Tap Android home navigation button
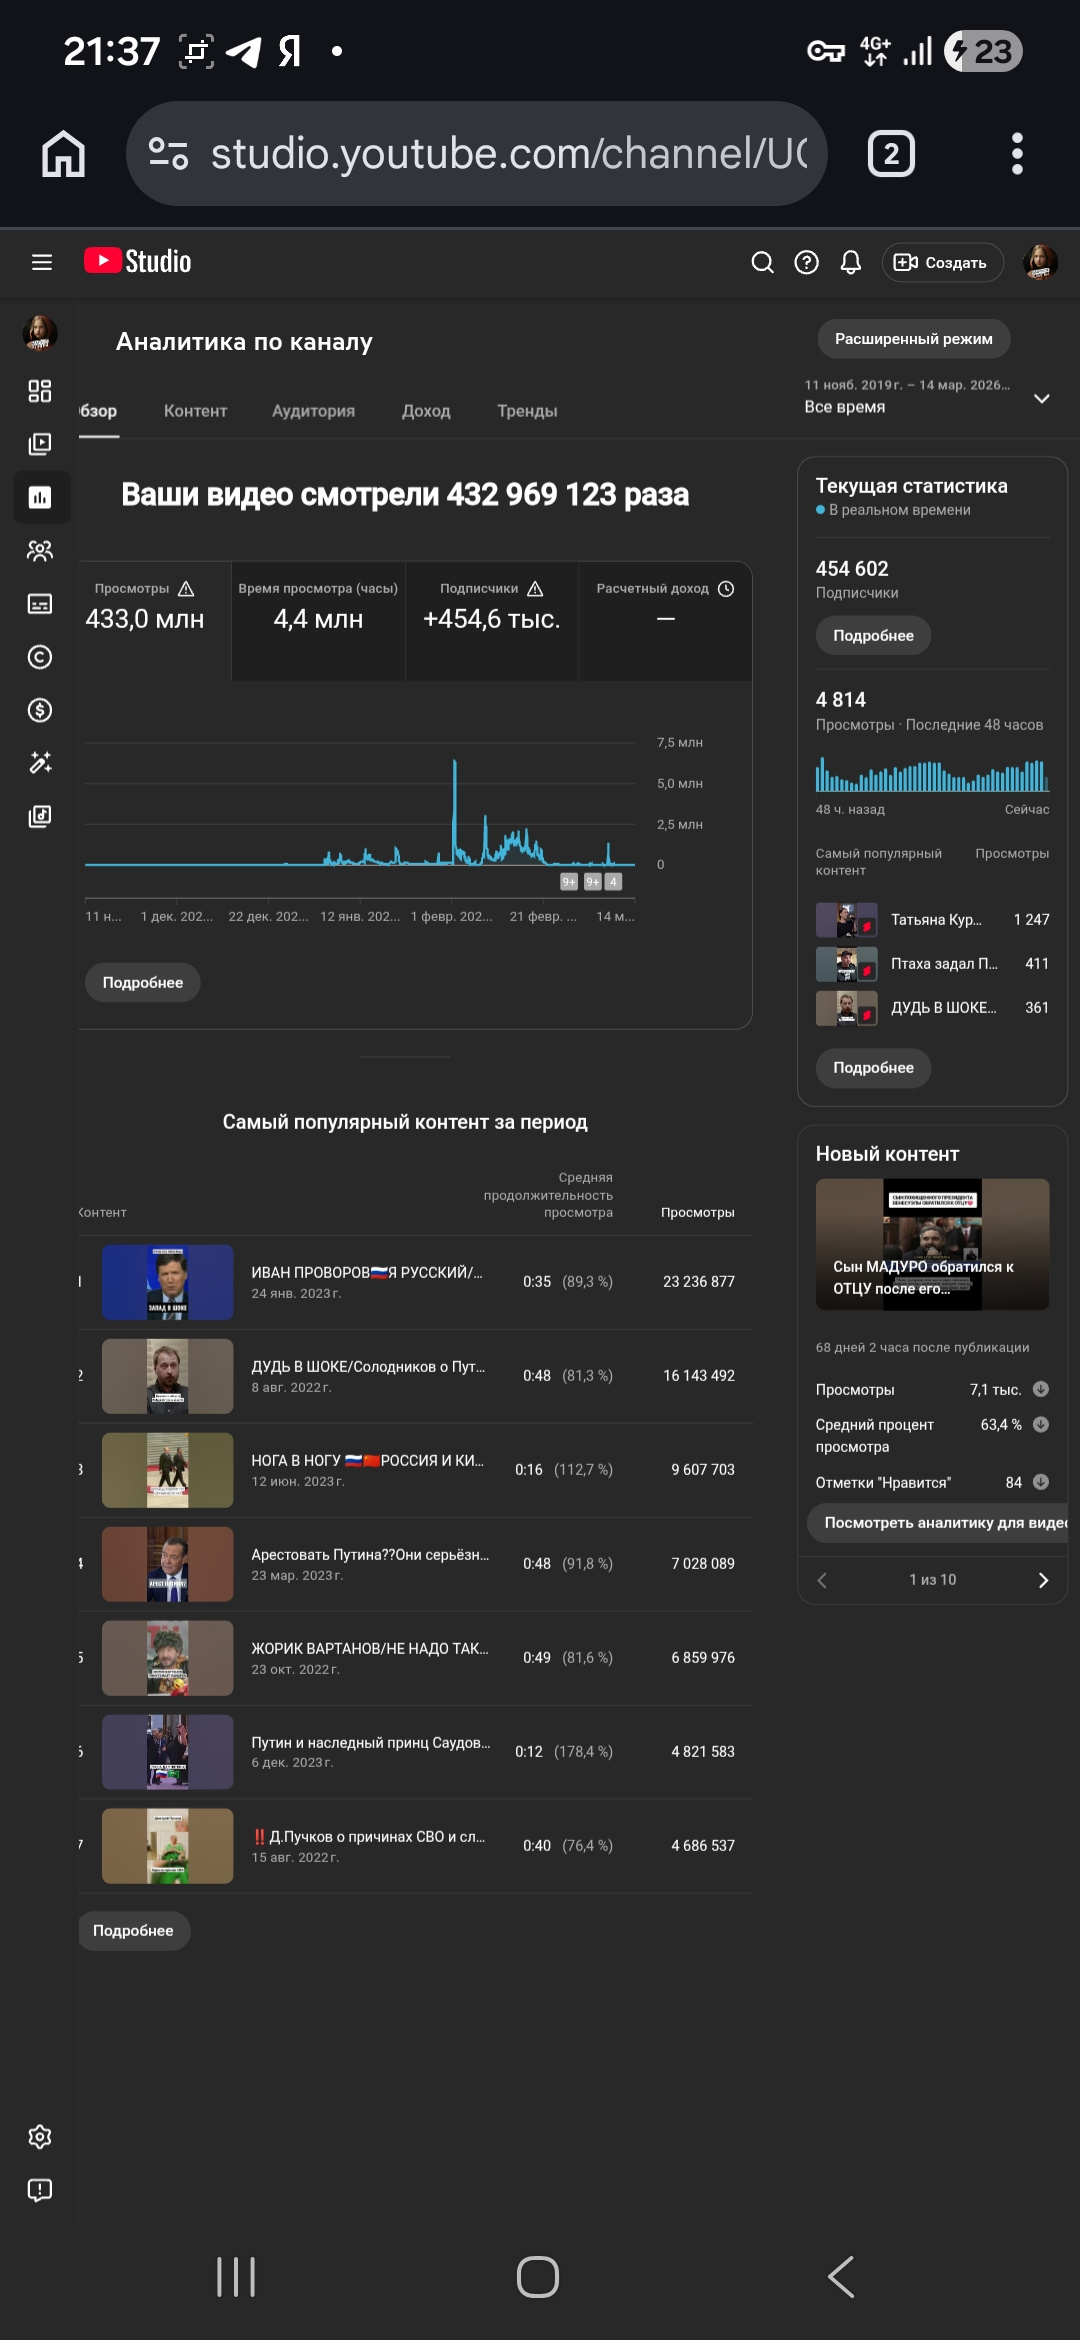 pyautogui.click(x=538, y=2277)
